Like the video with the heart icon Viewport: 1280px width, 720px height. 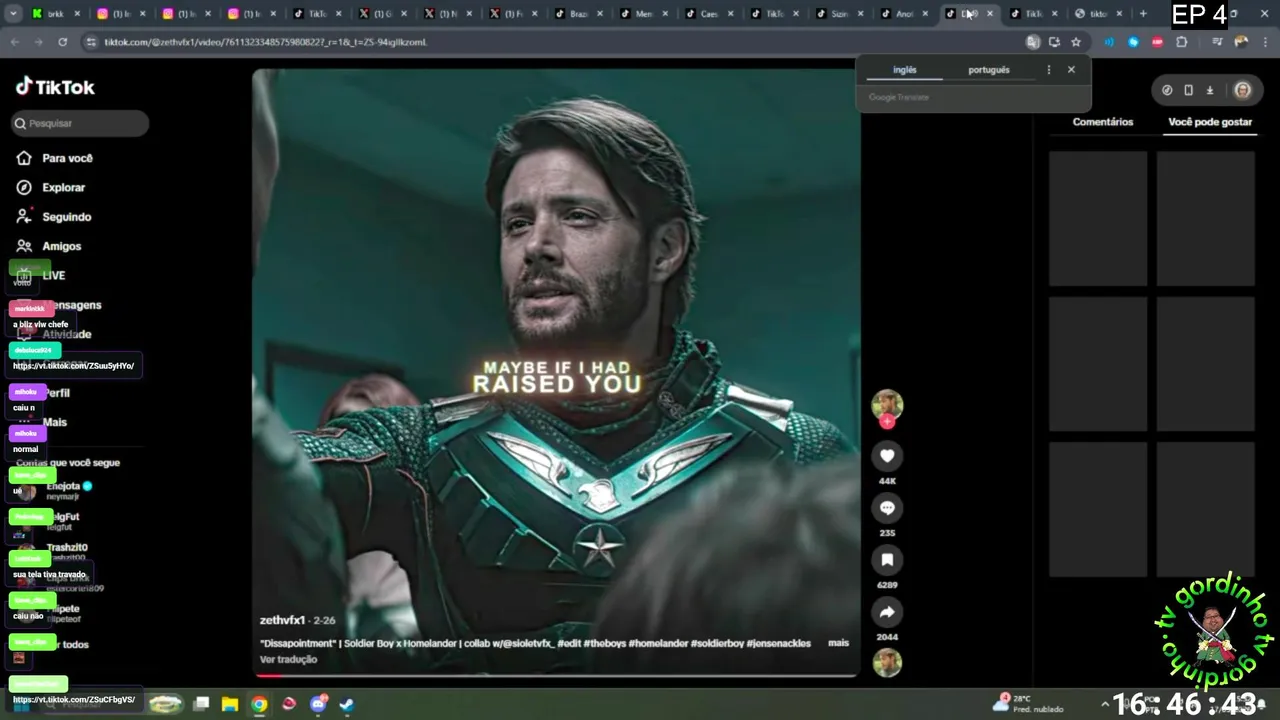coord(887,456)
